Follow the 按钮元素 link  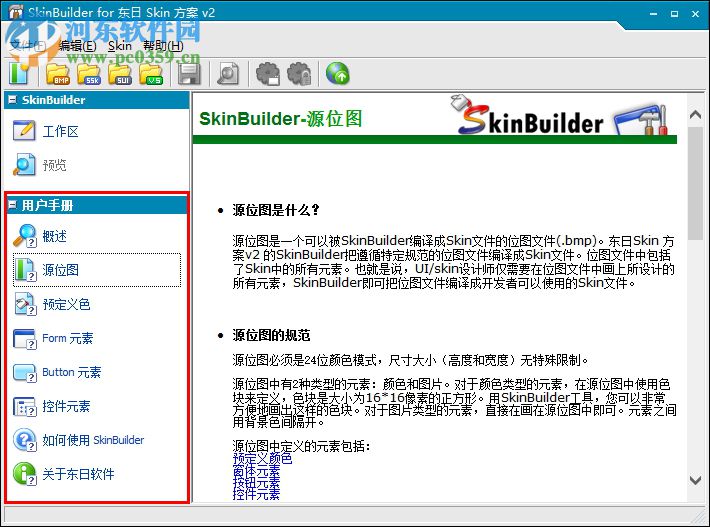click(x=256, y=482)
